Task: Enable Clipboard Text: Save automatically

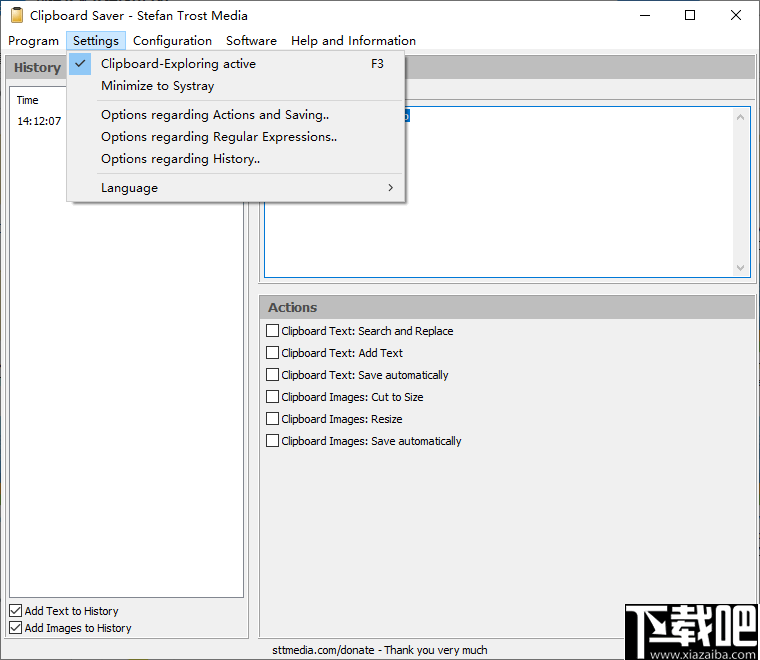Action: [x=272, y=375]
